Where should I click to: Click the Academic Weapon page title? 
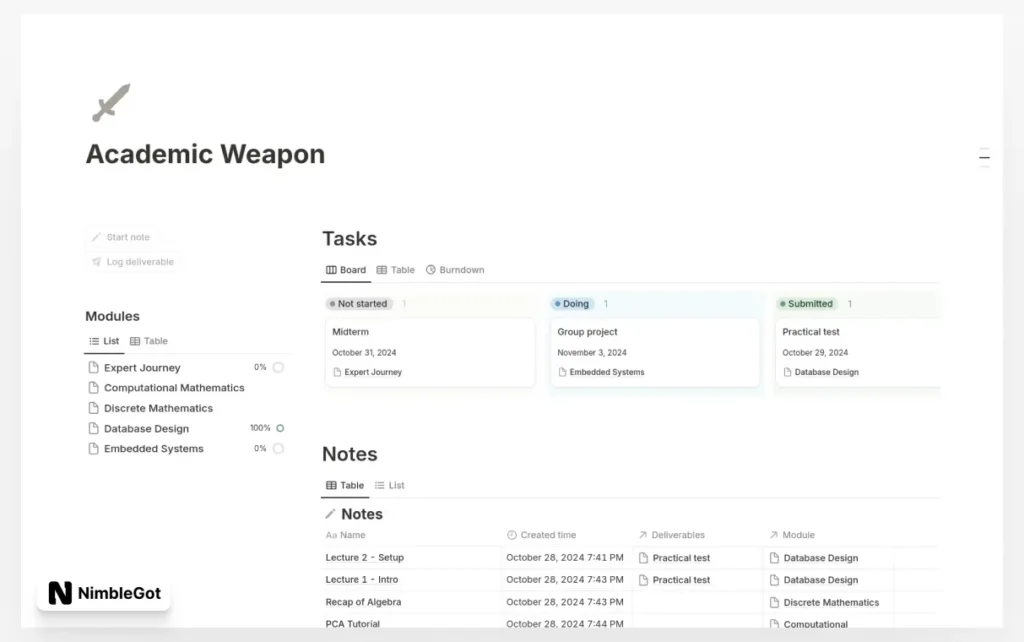(x=205, y=154)
